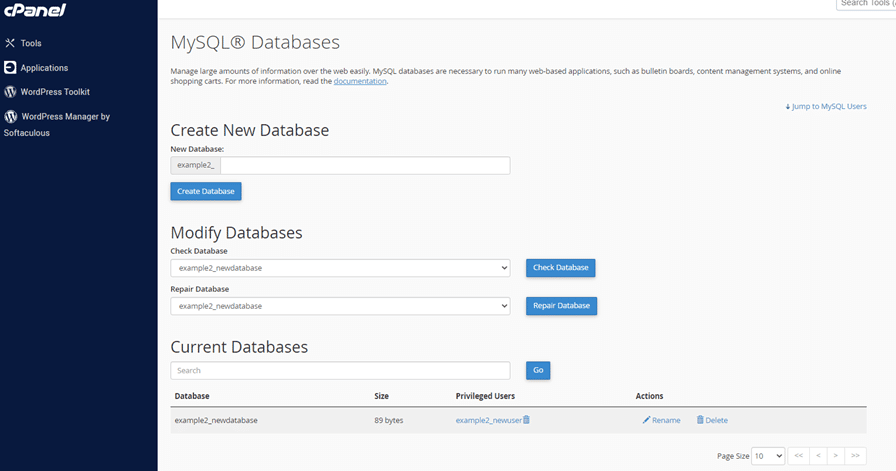The width and height of the screenshot is (896, 471).
Task: Click the Create New Database heading
Action: point(250,130)
